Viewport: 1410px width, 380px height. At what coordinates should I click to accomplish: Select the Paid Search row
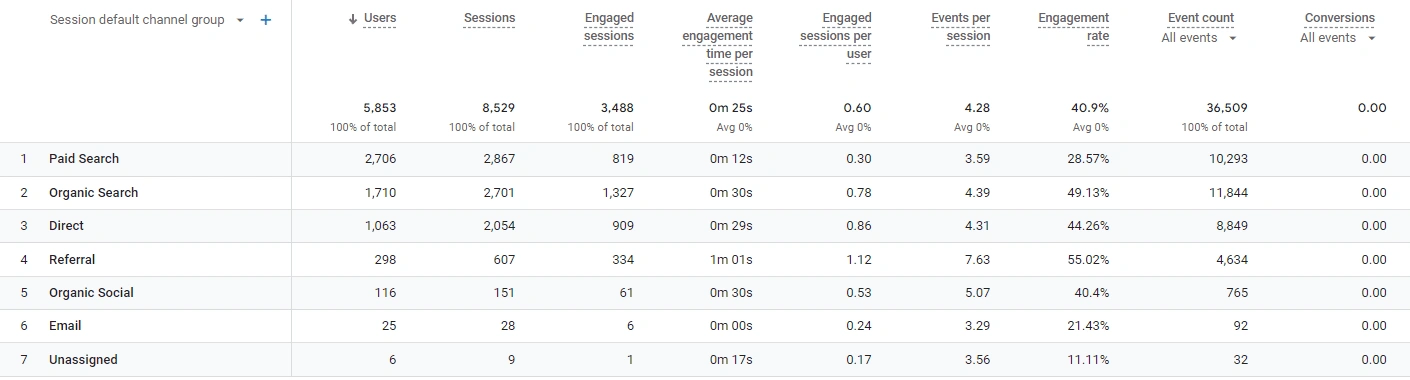pyautogui.click(x=705, y=159)
